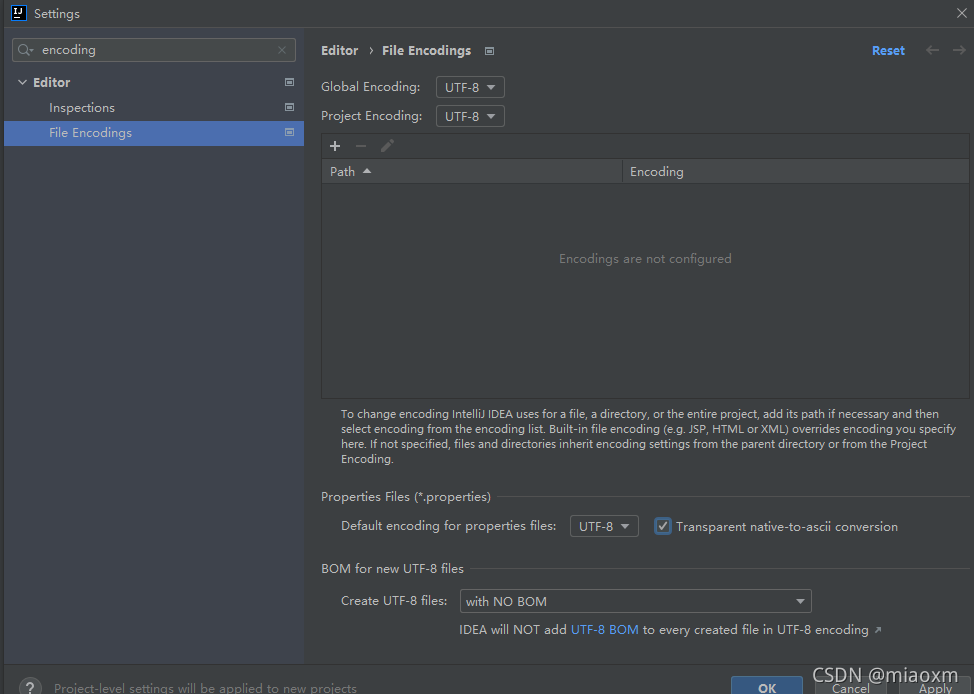Click the project-level icon on File Encodings row
The image size is (974, 694).
click(x=289, y=132)
